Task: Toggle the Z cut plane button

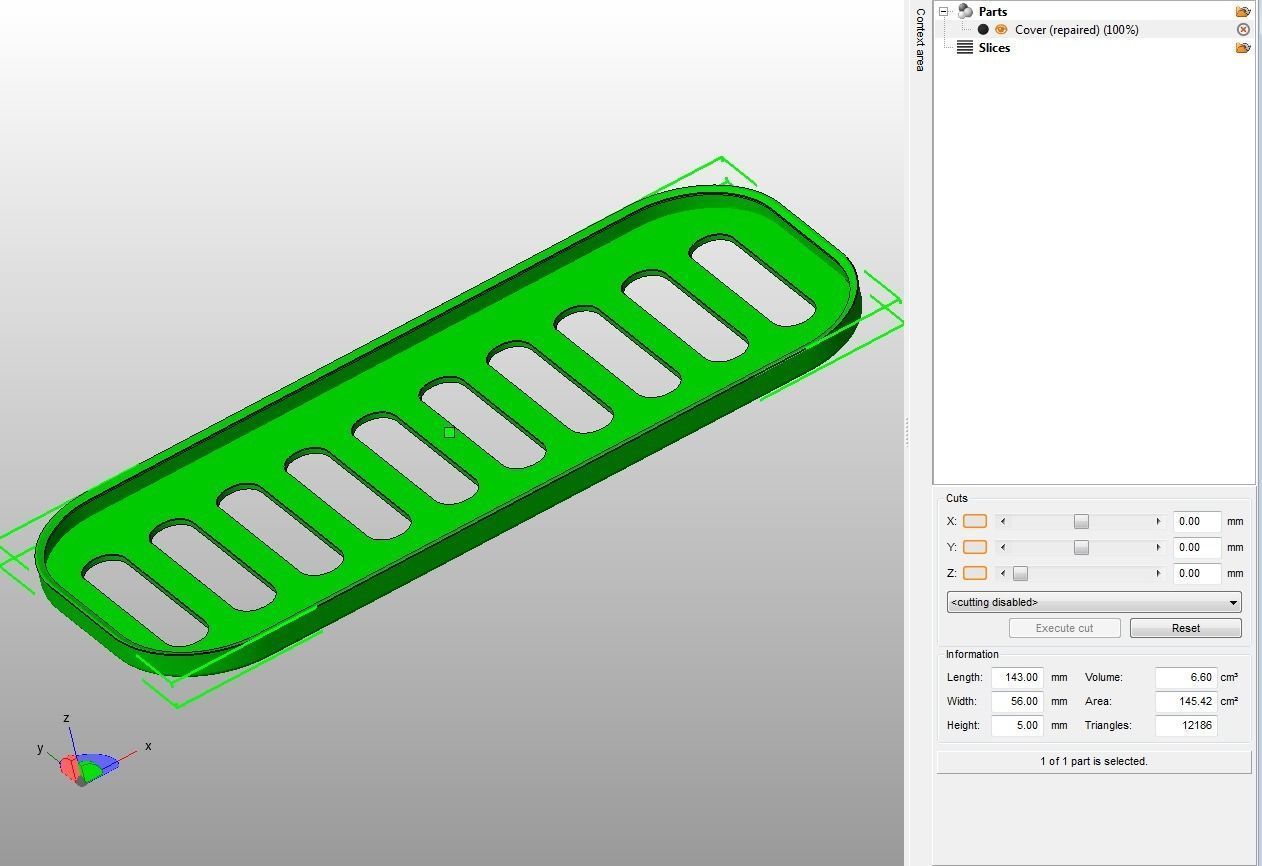Action: pyautogui.click(x=974, y=573)
